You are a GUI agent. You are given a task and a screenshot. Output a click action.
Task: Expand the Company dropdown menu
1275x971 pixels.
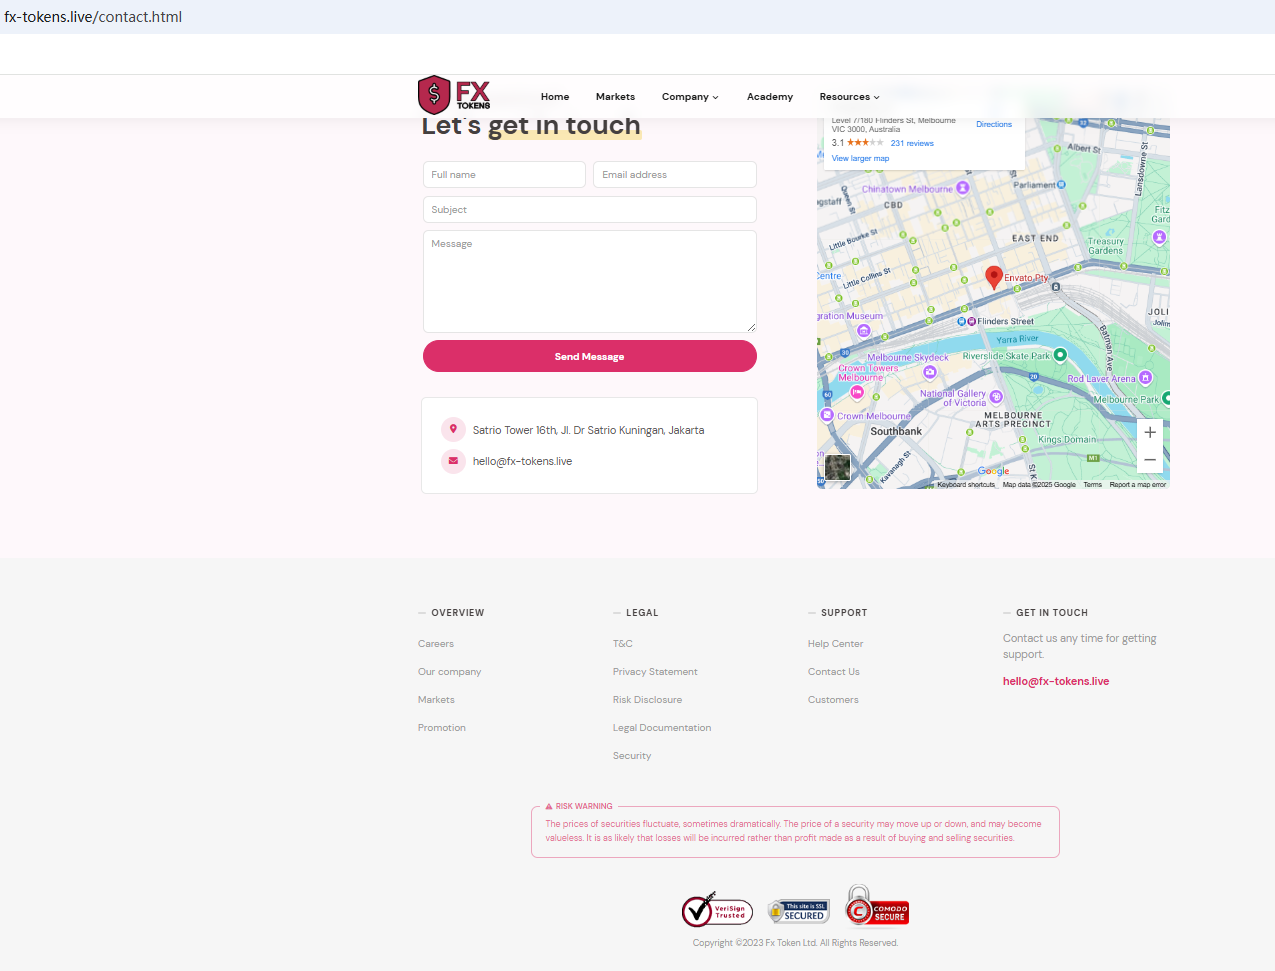(690, 97)
